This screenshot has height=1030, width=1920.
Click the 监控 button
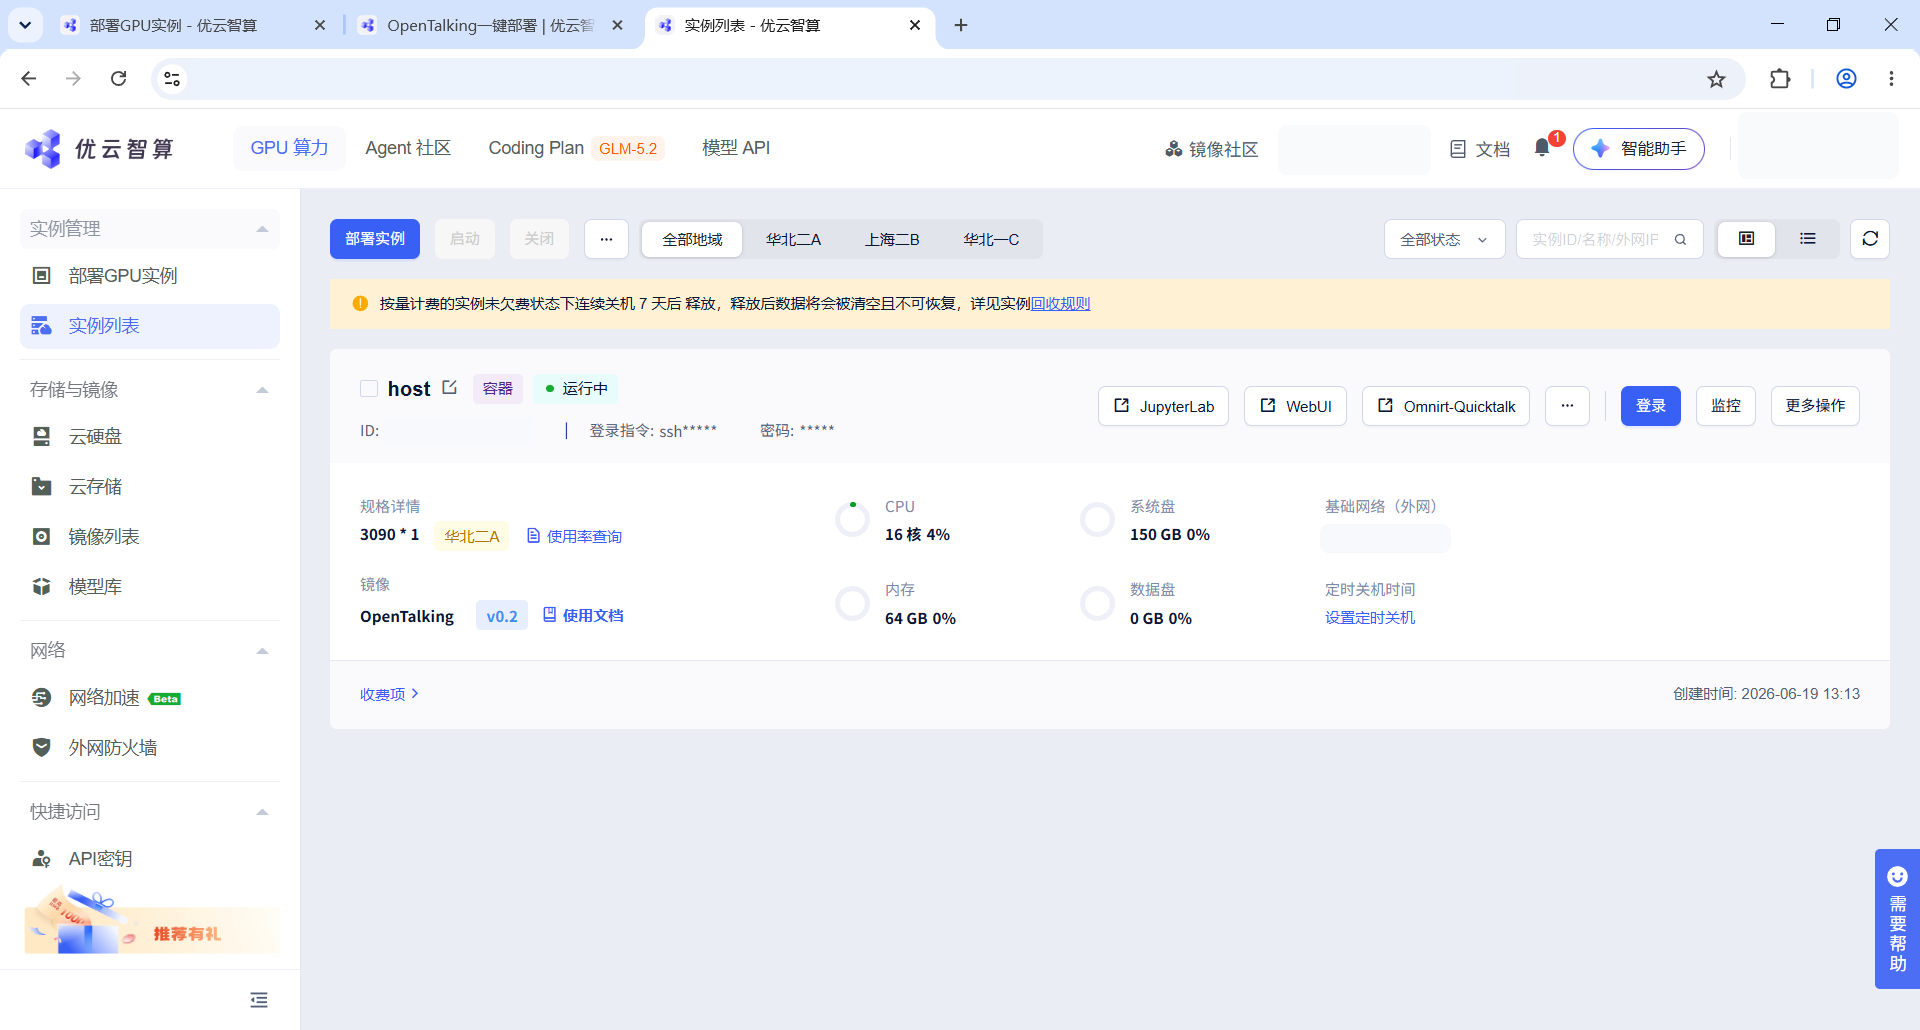1726,406
